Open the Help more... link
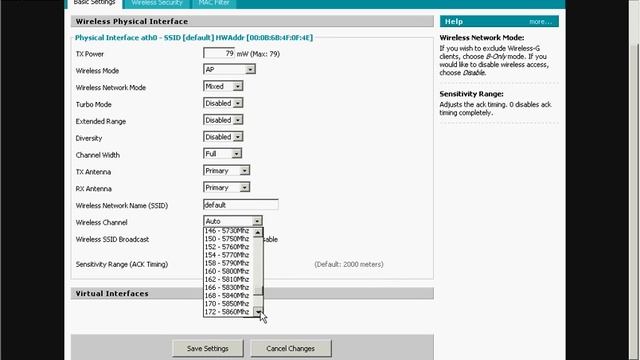The height and width of the screenshot is (360, 640). (x=540, y=22)
